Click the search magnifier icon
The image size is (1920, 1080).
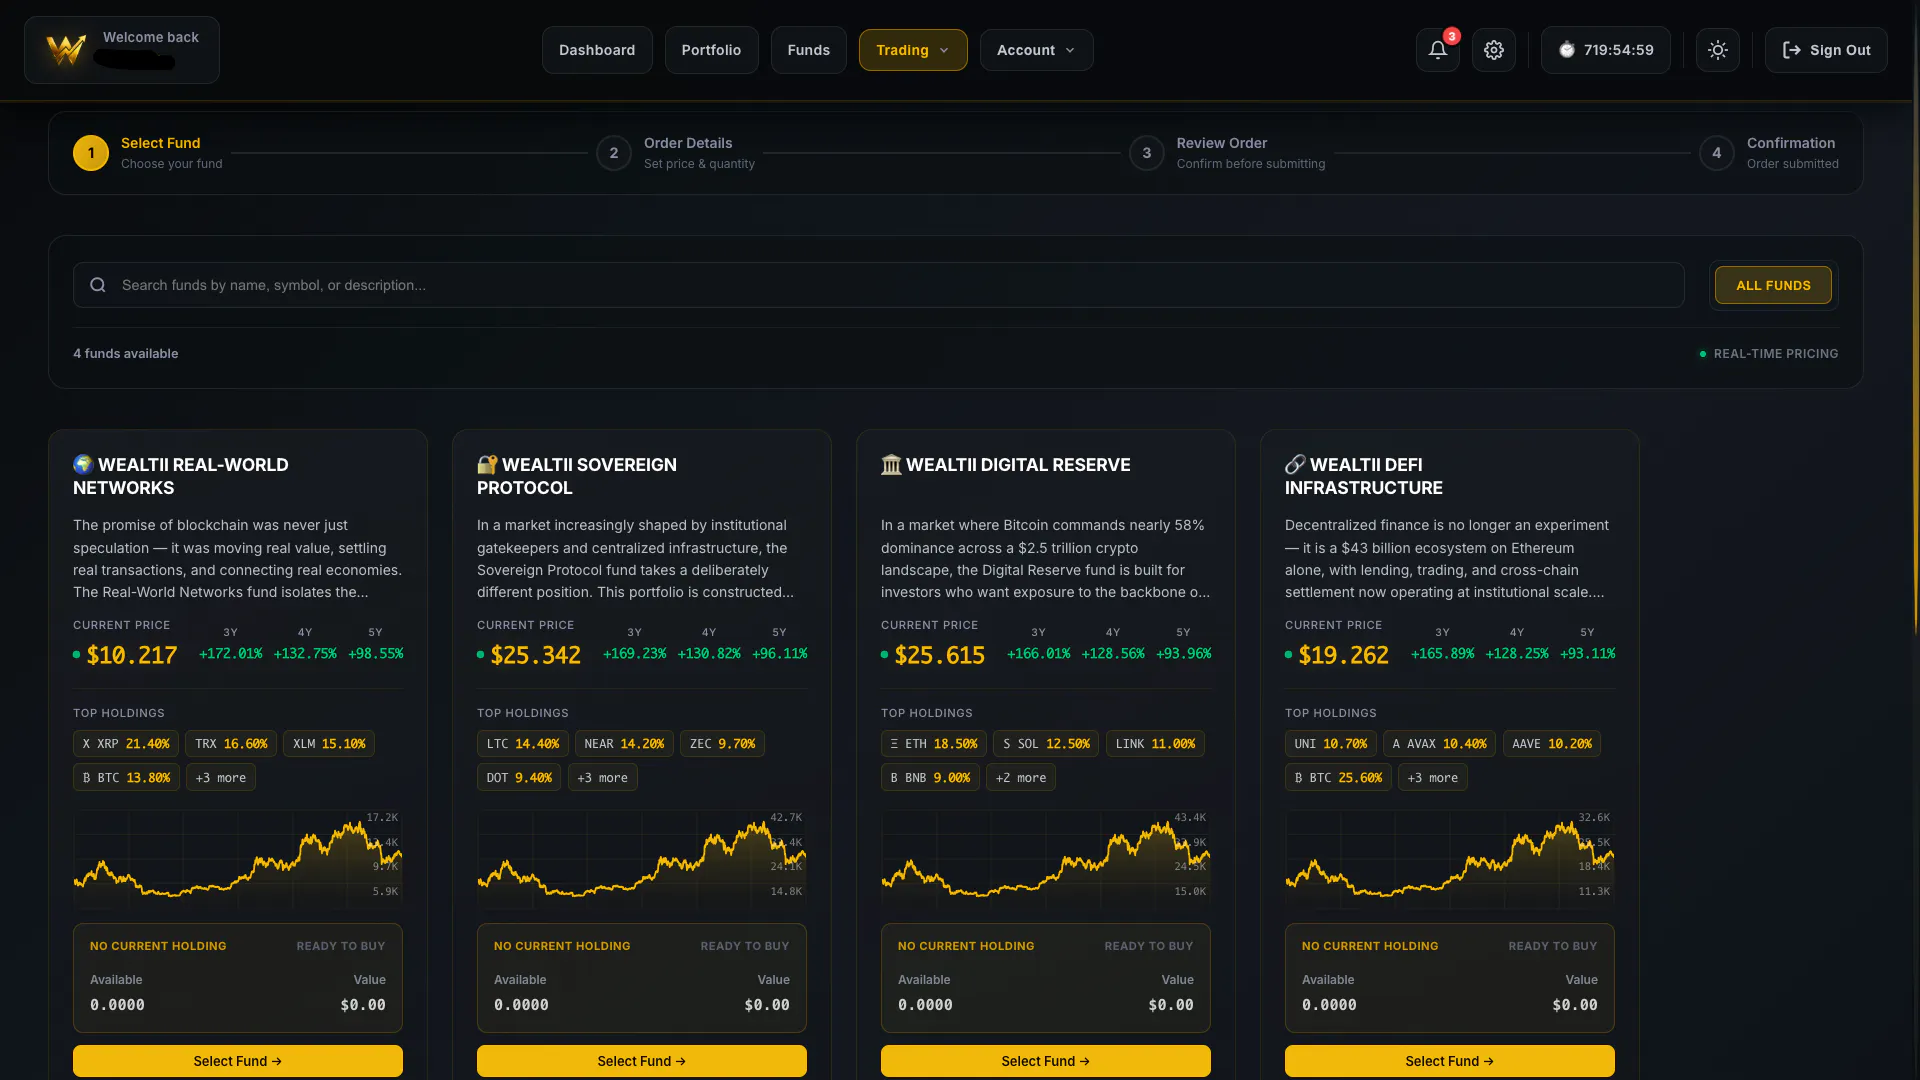tap(98, 285)
